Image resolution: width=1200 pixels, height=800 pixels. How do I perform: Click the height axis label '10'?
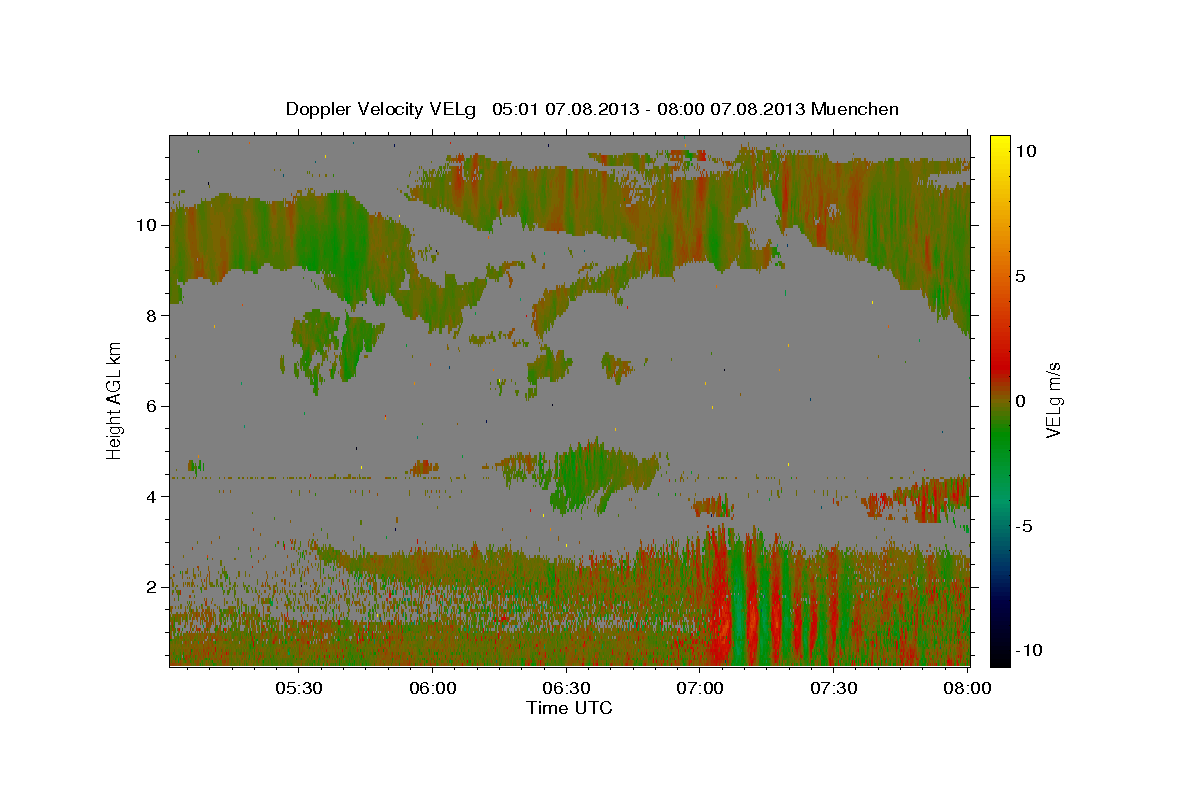[x=146, y=225]
